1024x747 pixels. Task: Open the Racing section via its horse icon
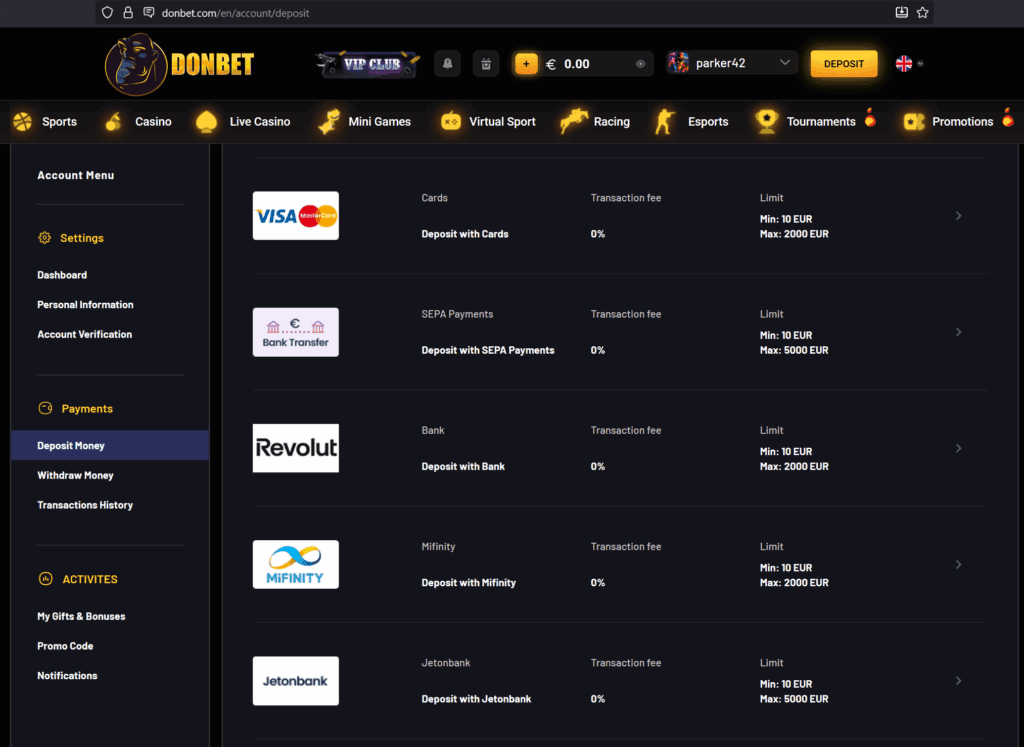572,121
